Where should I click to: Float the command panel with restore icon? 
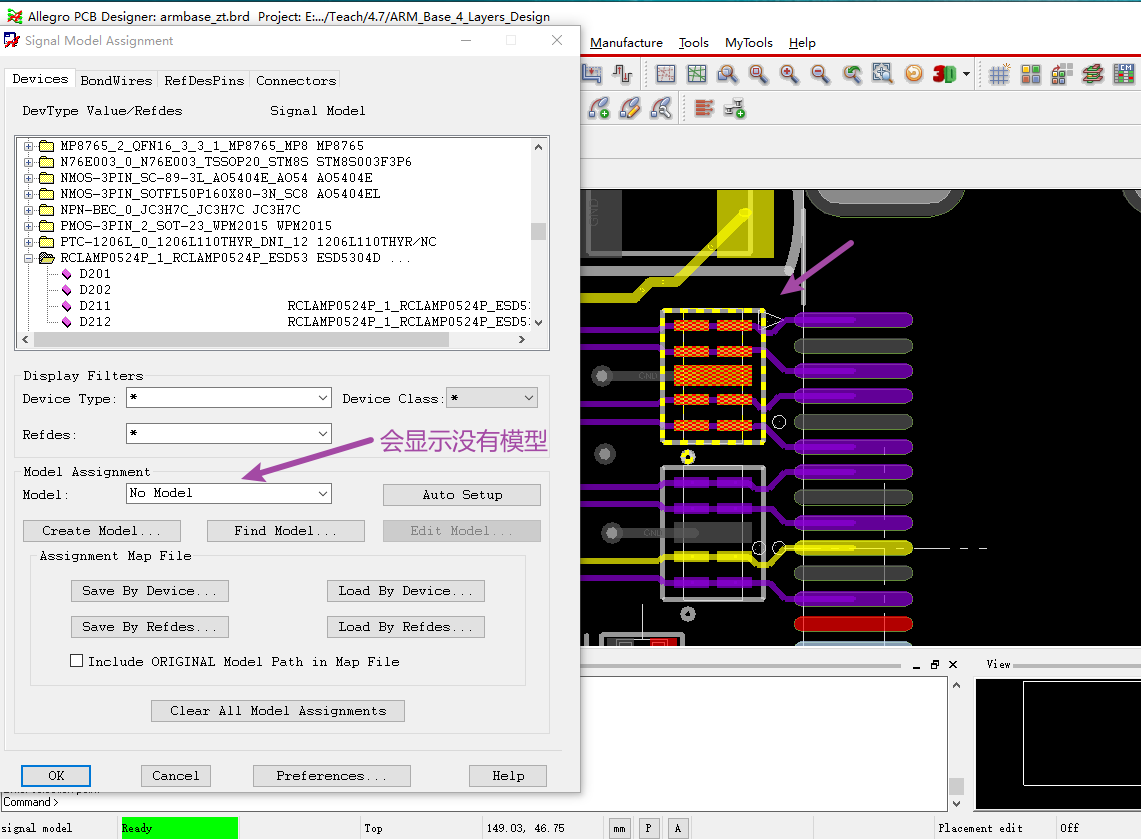tap(935, 664)
